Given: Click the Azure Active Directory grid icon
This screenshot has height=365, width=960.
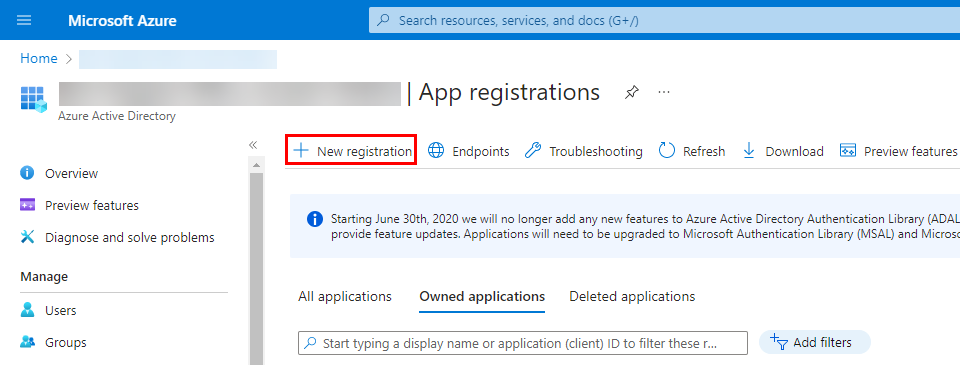Looking at the screenshot, I should pyautogui.click(x=34, y=99).
